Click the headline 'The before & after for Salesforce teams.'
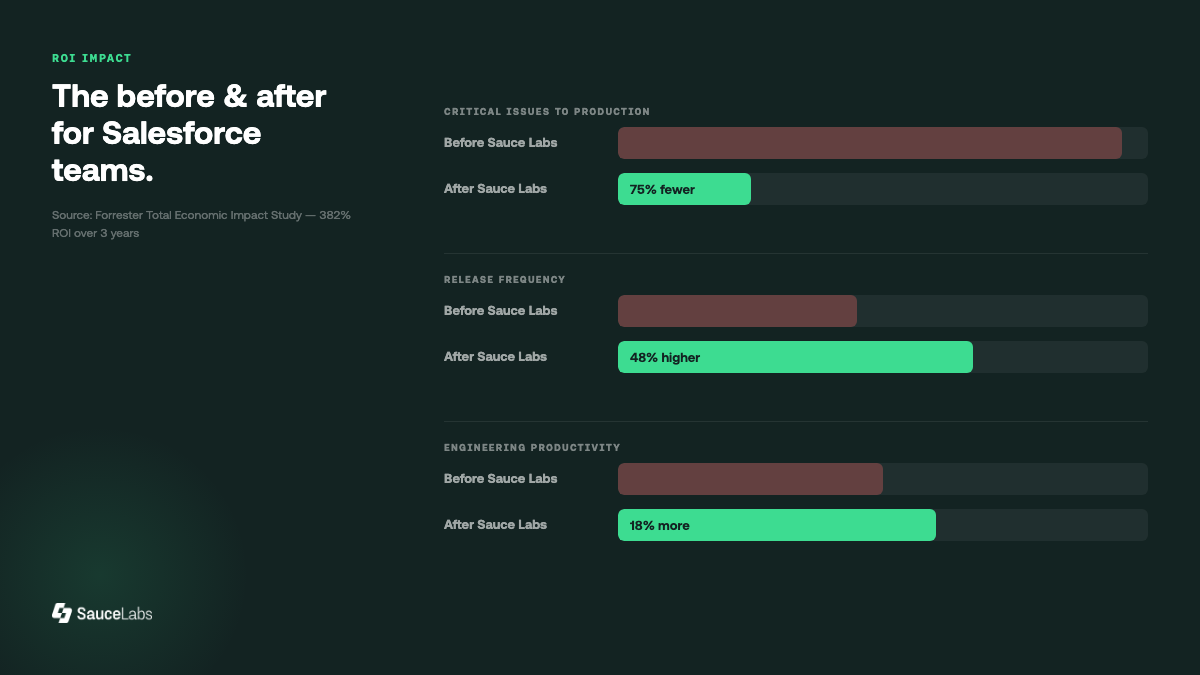 click(189, 133)
